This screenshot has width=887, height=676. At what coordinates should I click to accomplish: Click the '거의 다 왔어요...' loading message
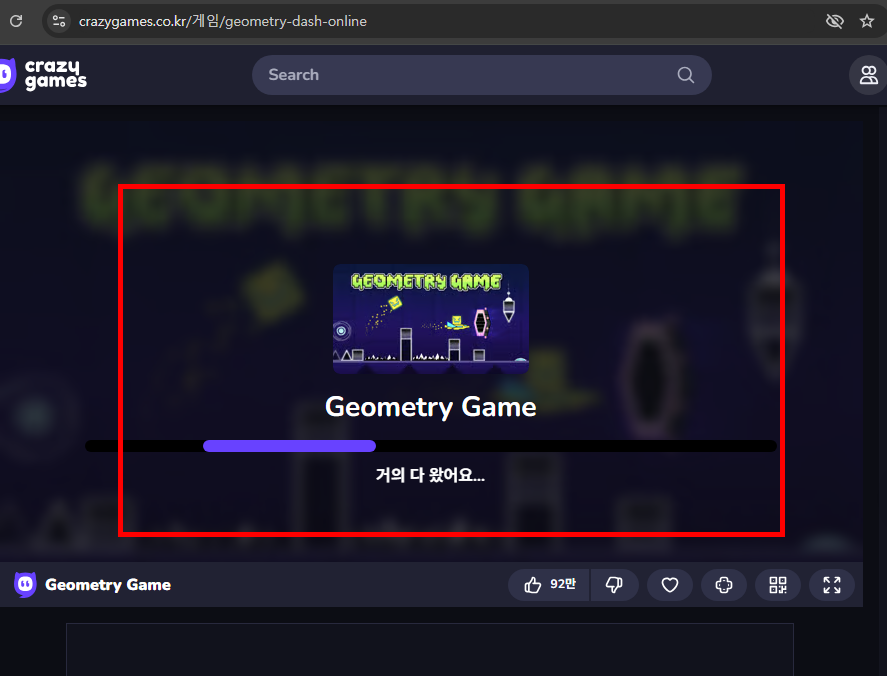[x=430, y=474]
